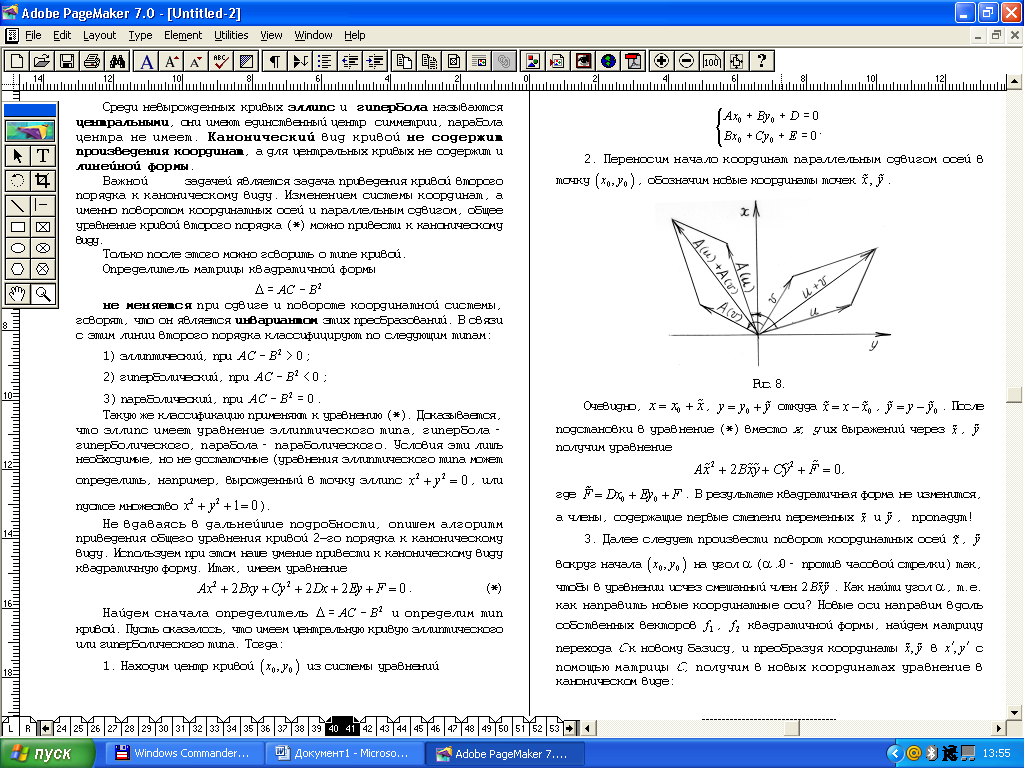Click the horizontal scrollbar right arrow
This screenshot has height=768, width=1024.
click(x=999, y=728)
